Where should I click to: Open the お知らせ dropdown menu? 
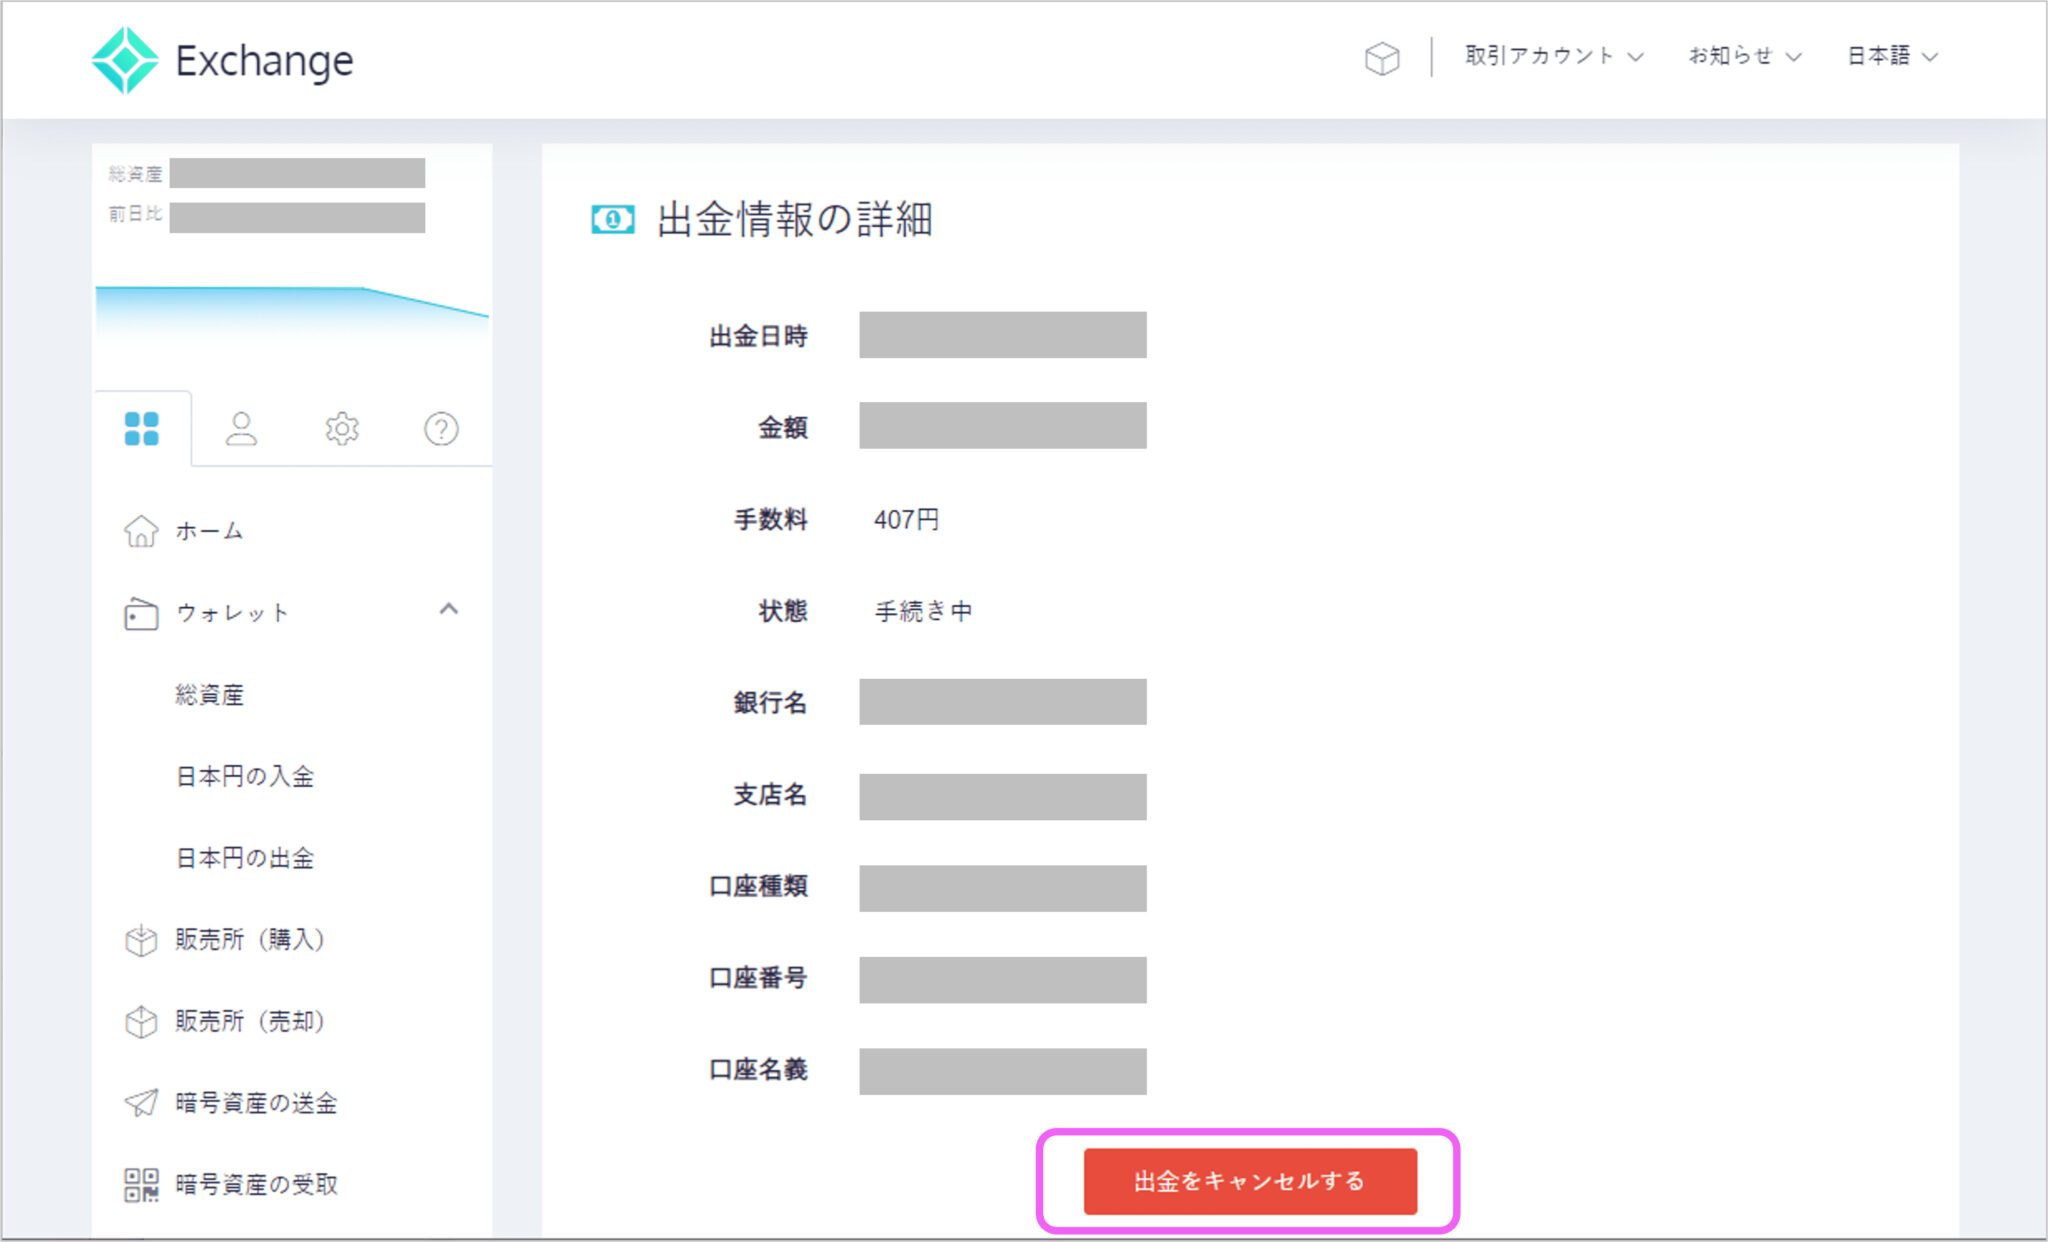pos(1744,56)
